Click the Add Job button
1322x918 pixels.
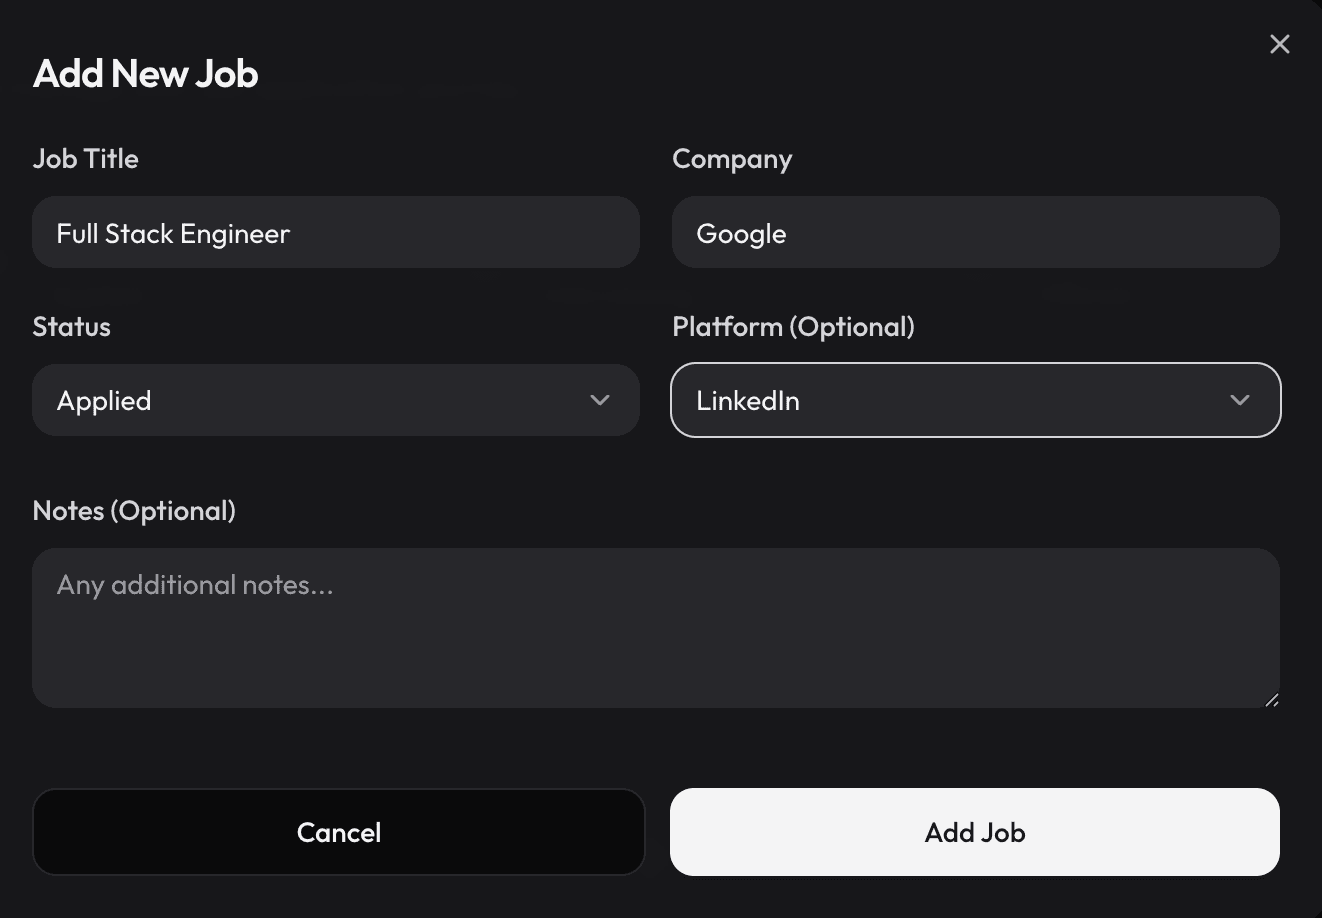pos(975,832)
